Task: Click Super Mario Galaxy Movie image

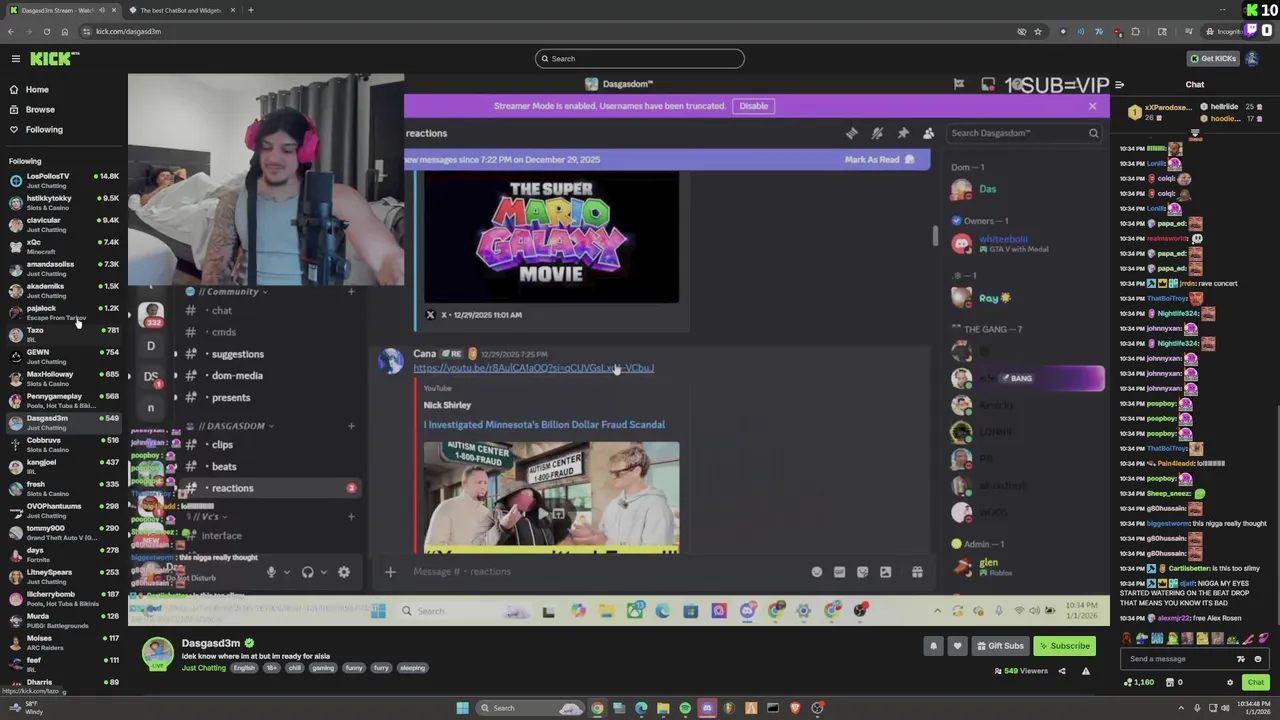Action: (x=551, y=238)
